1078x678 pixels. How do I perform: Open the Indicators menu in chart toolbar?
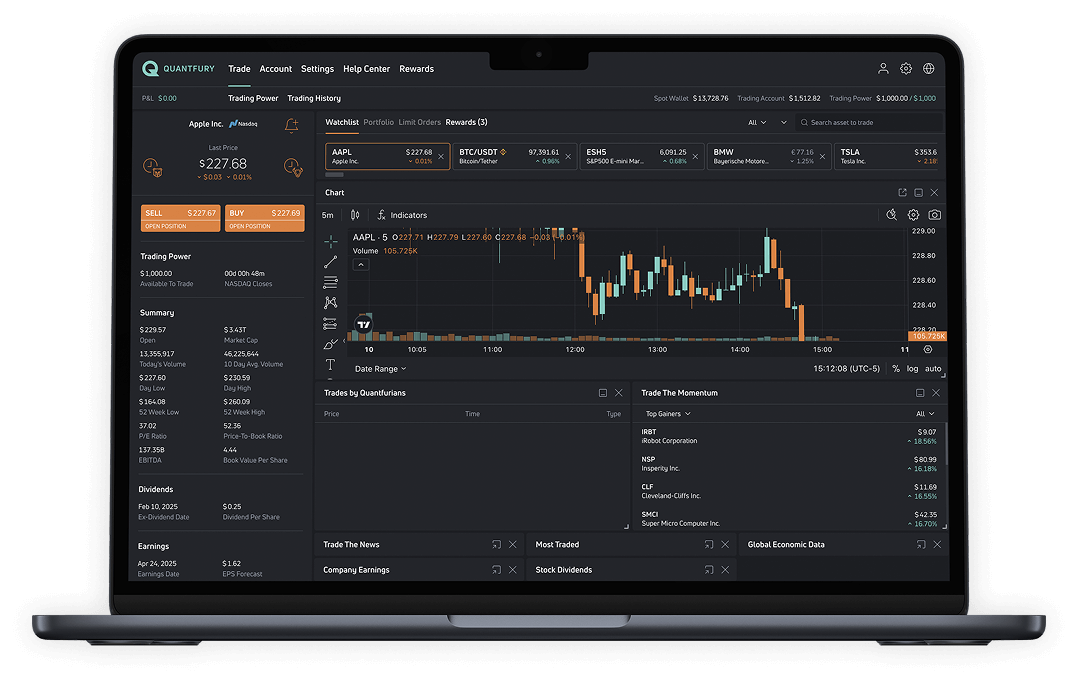click(402, 215)
